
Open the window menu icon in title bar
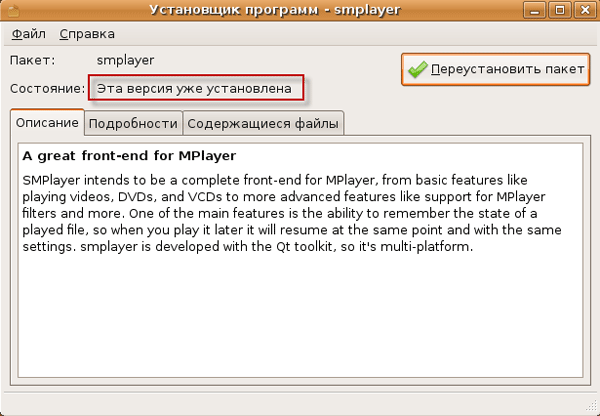(x=14, y=10)
